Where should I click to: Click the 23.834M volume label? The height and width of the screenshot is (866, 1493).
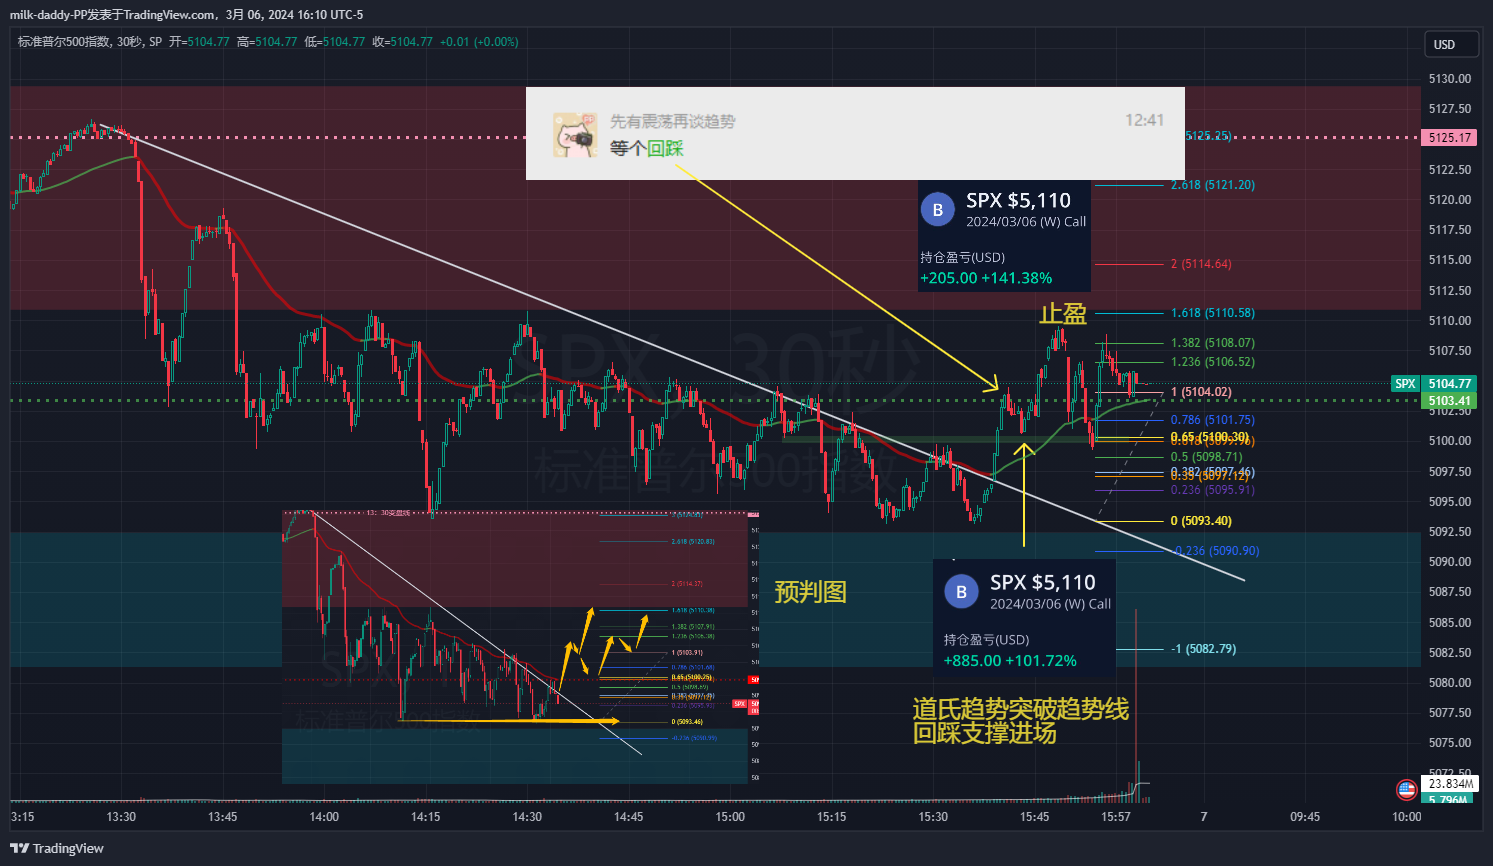click(x=1450, y=784)
